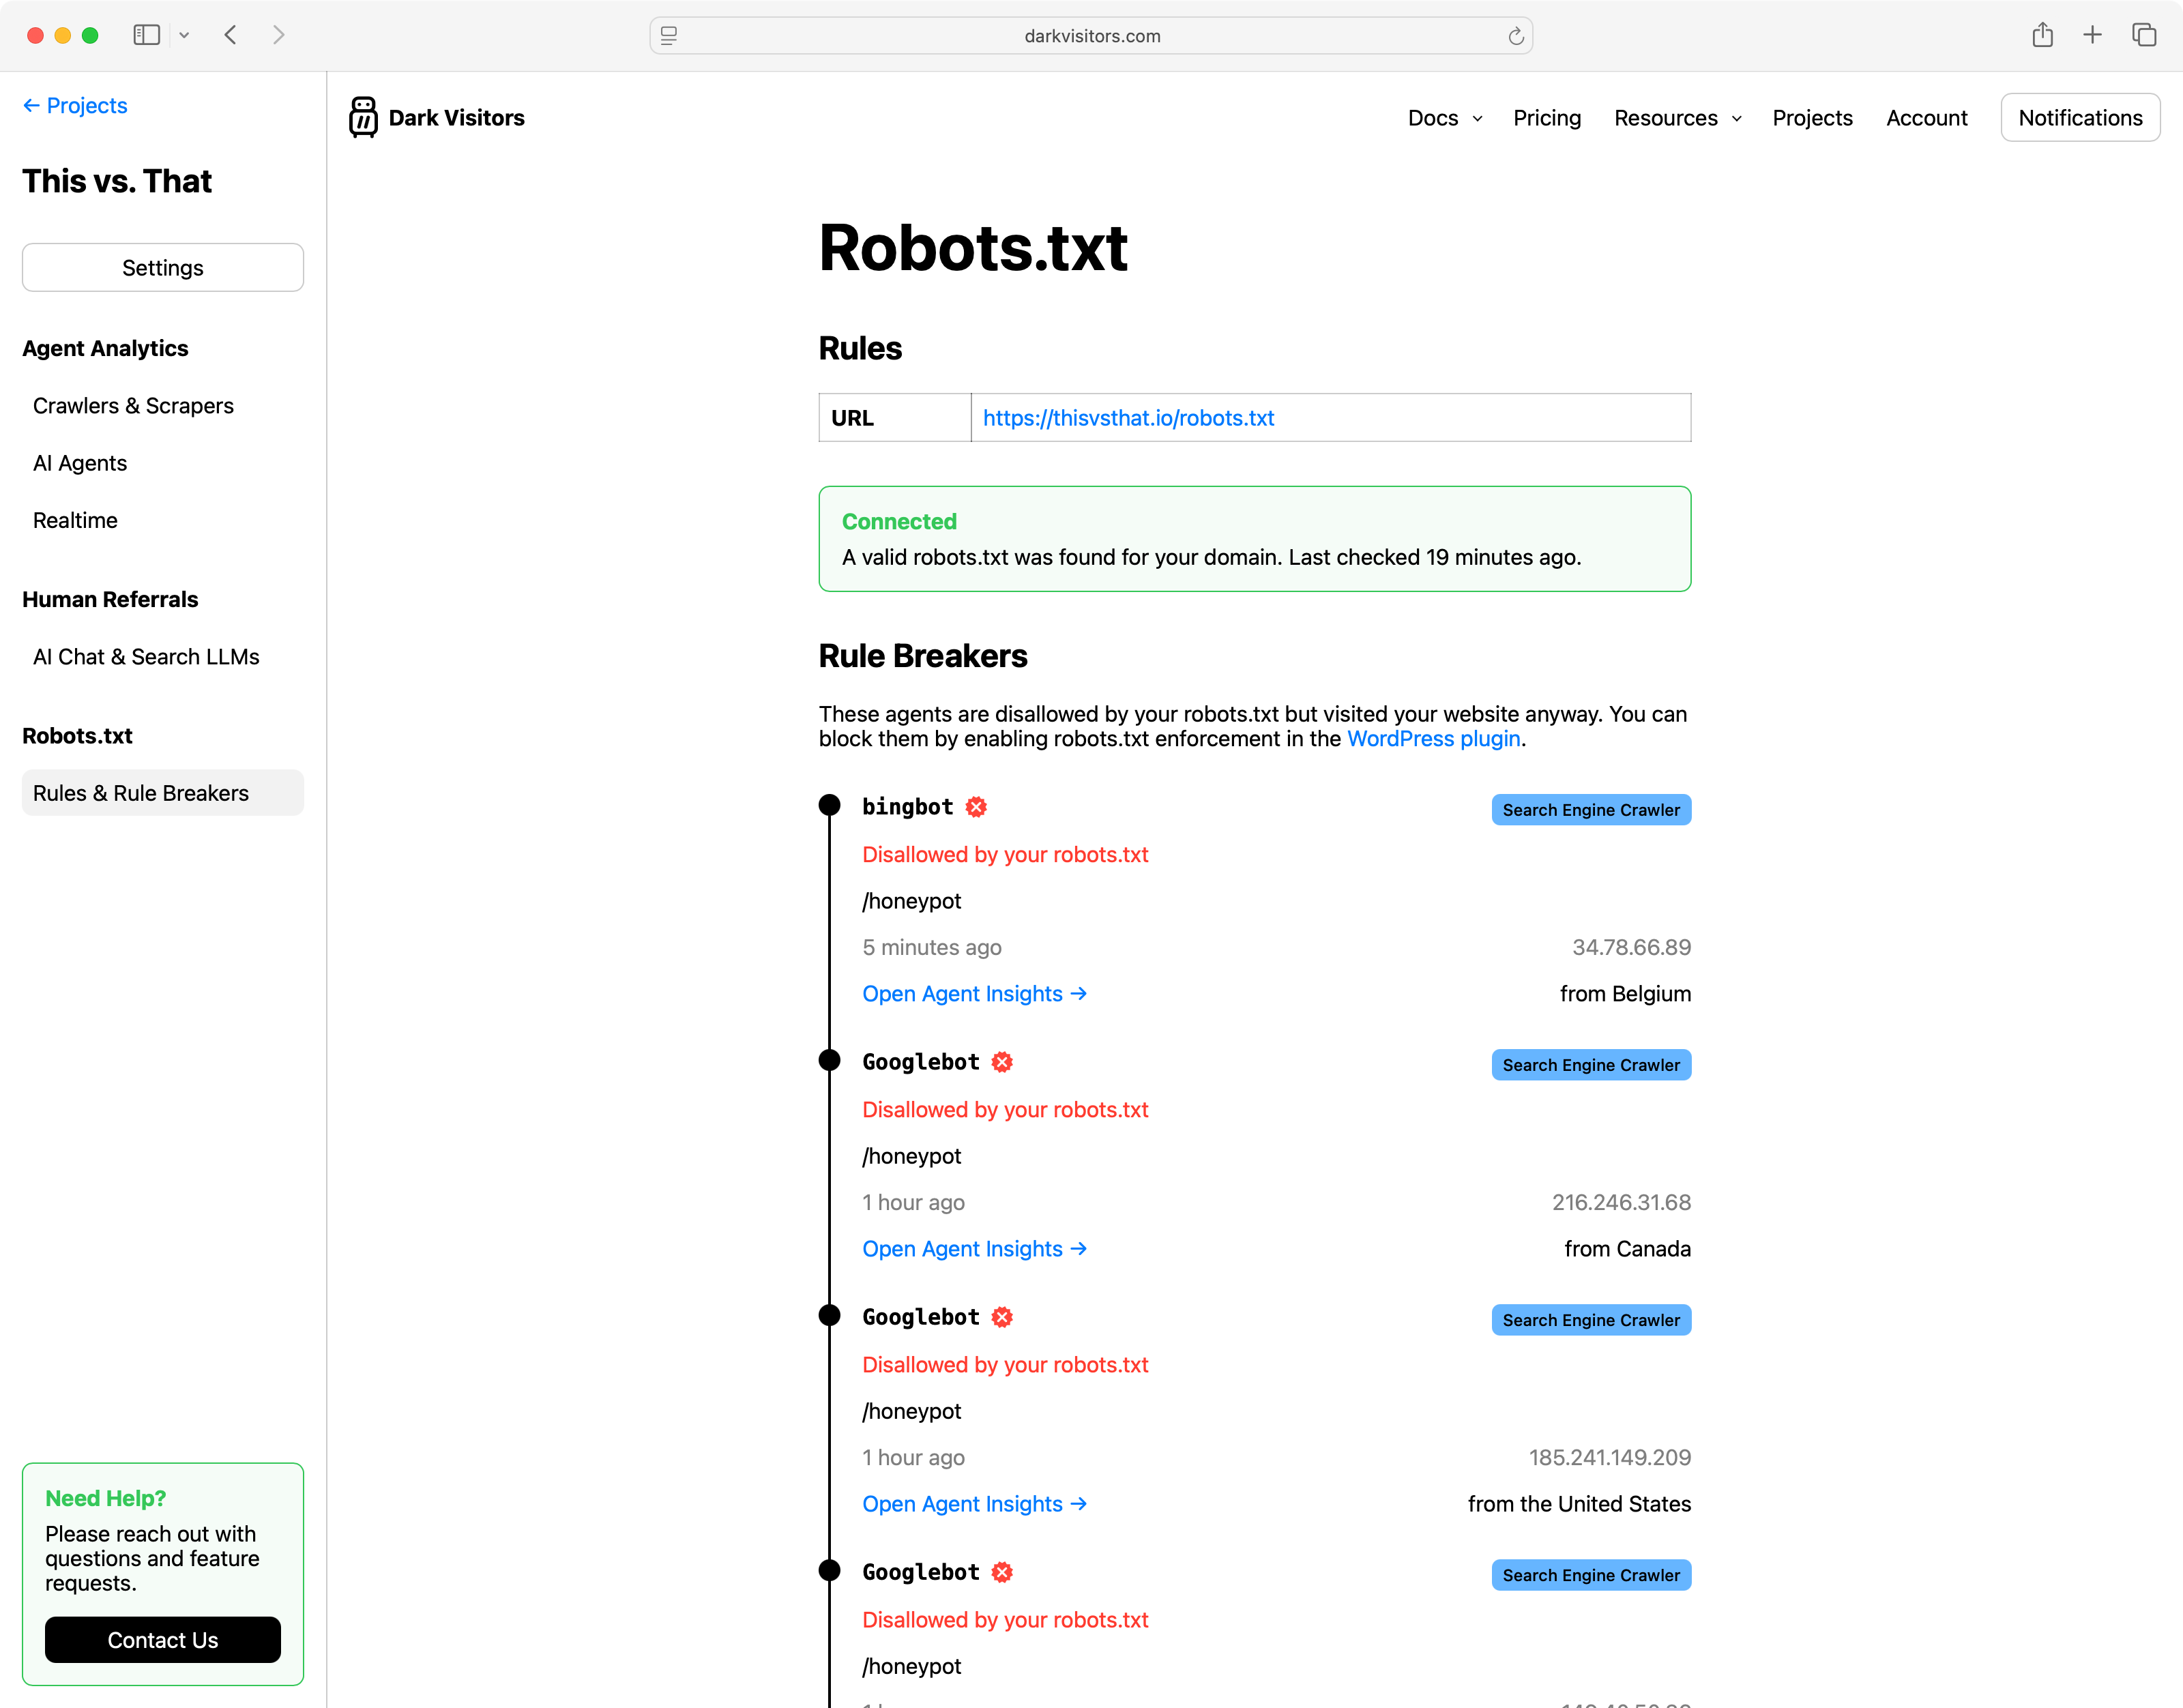Click the red rule-breaker badge next to bingbot
Screen dimensions: 2183x1708
coord(976,807)
